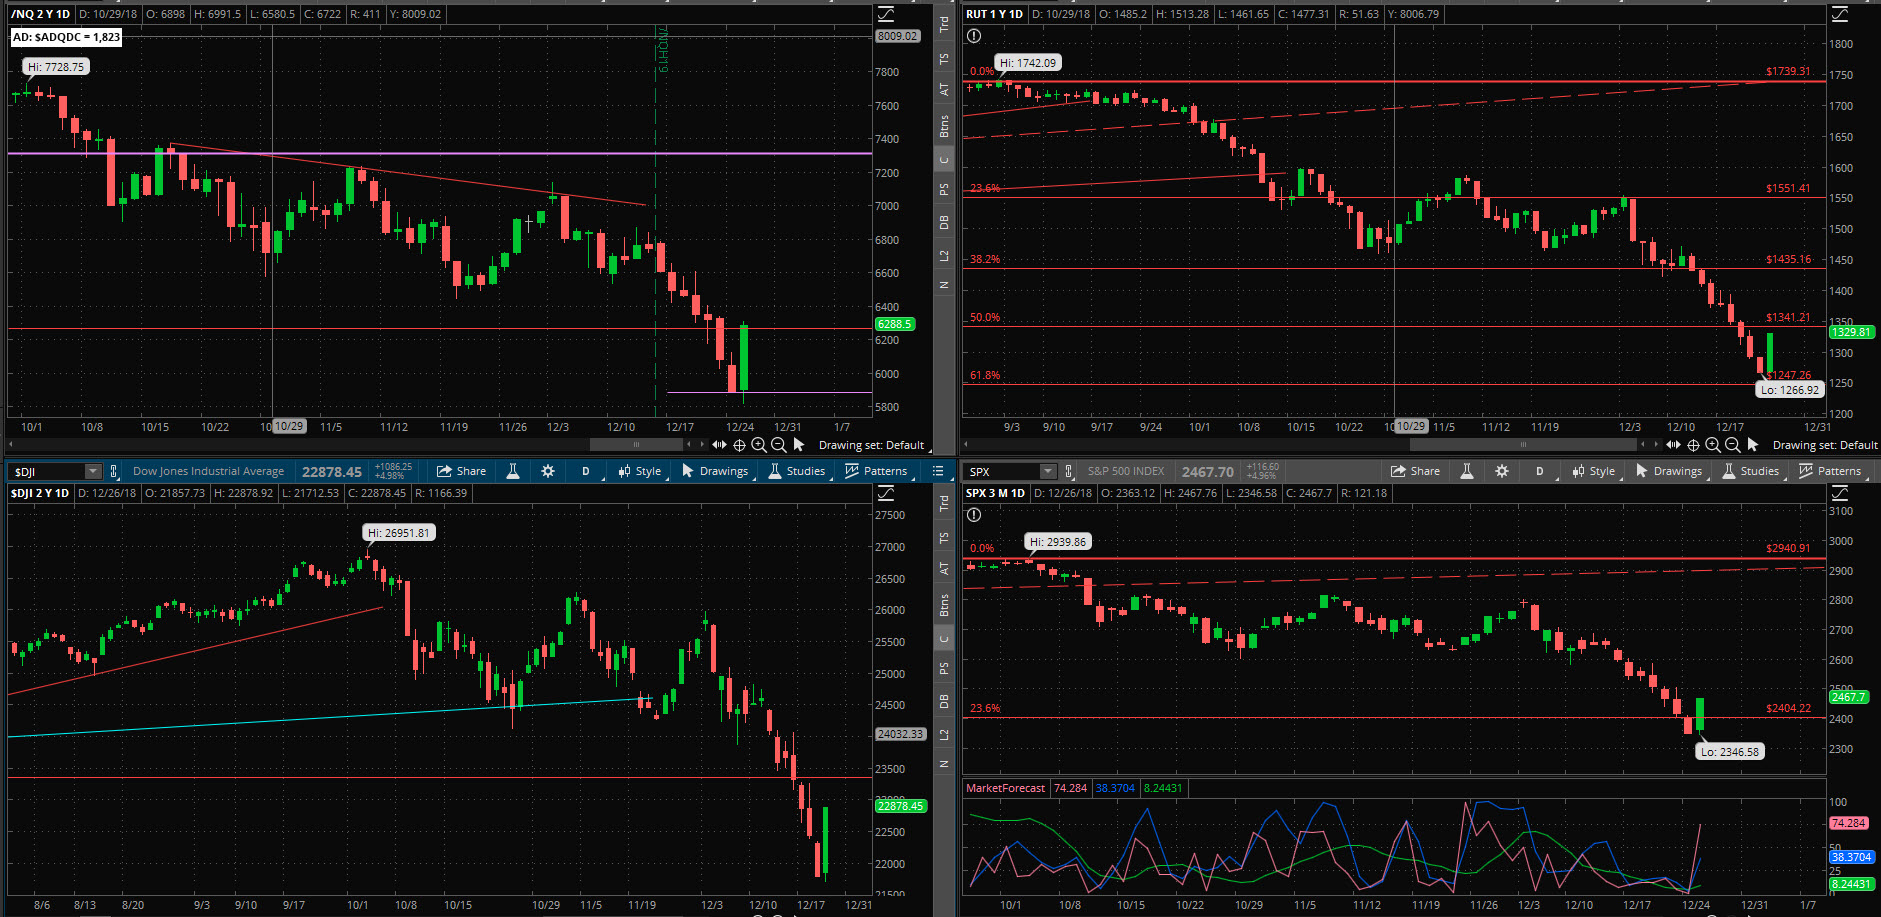The width and height of the screenshot is (1881, 917).
Task: Open Patterns menu in $DJI toolbar
Action: (x=878, y=471)
